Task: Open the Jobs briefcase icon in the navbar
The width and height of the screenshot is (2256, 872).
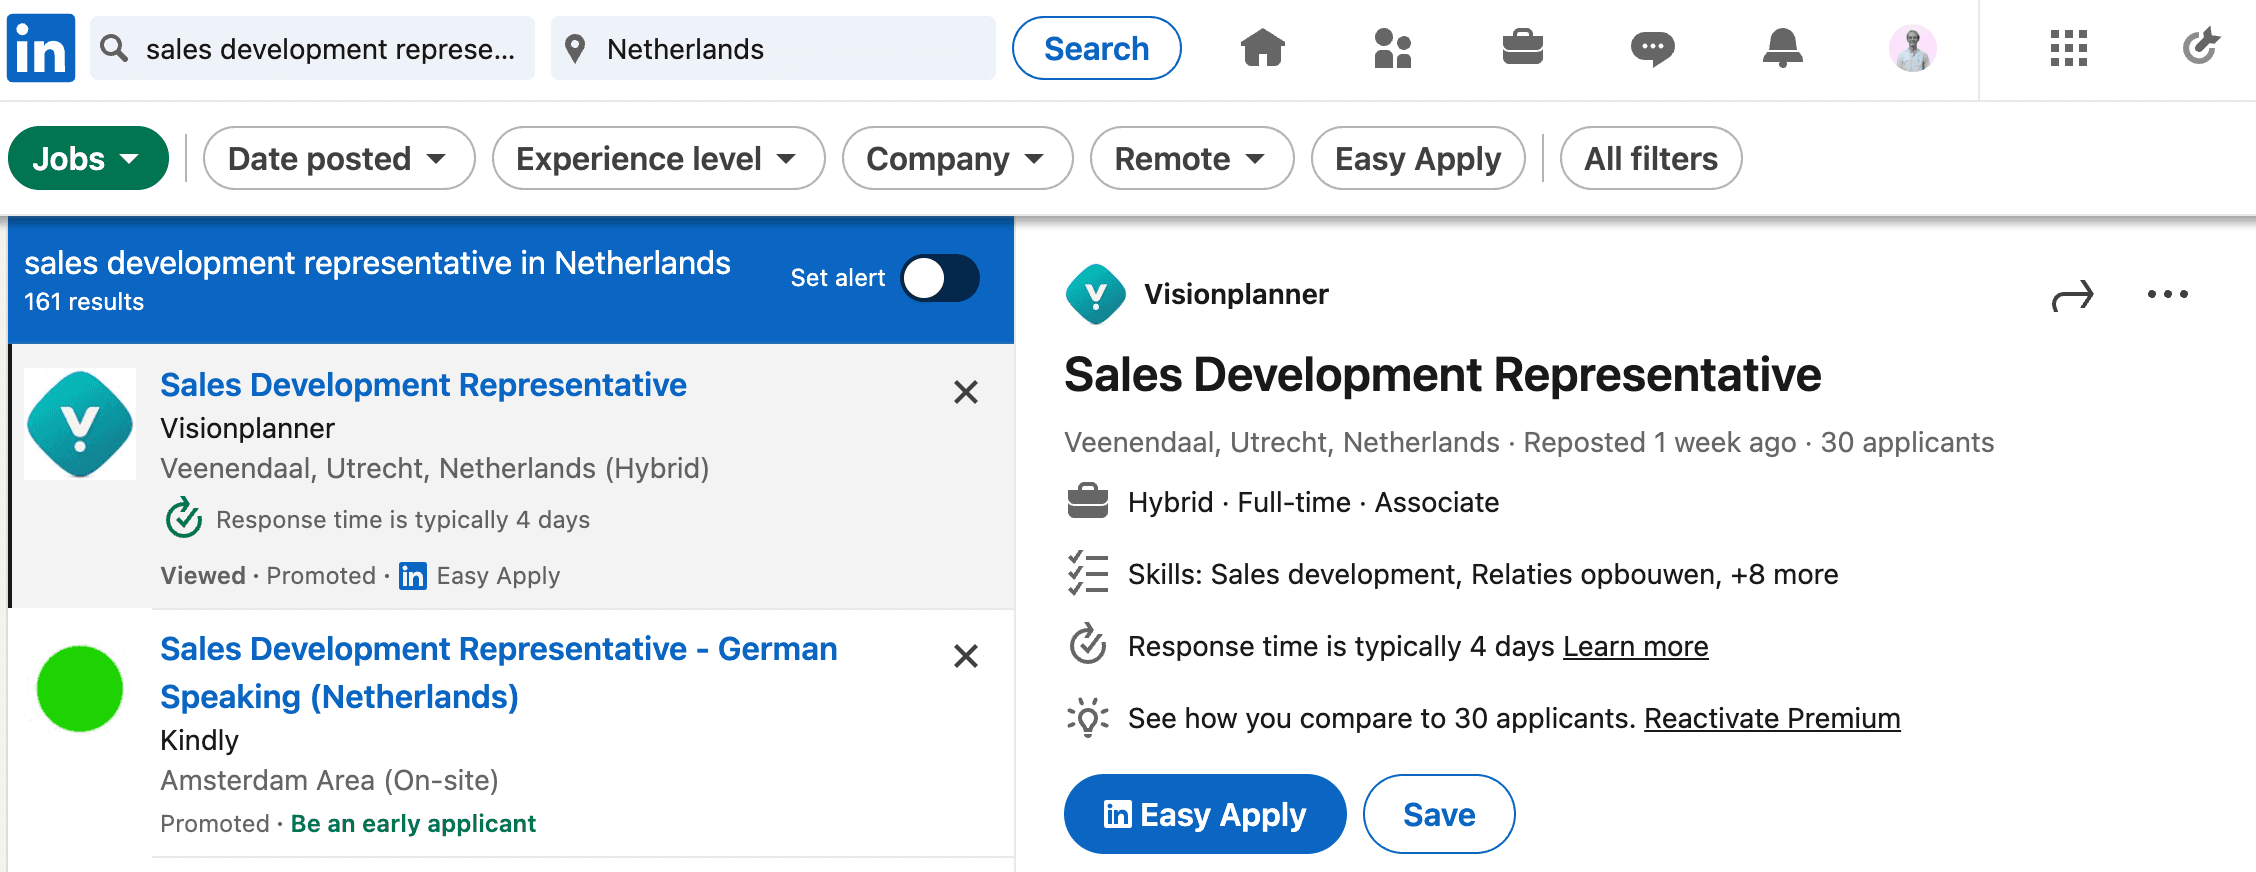Action: pyautogui.click(x=1522, y=47)
